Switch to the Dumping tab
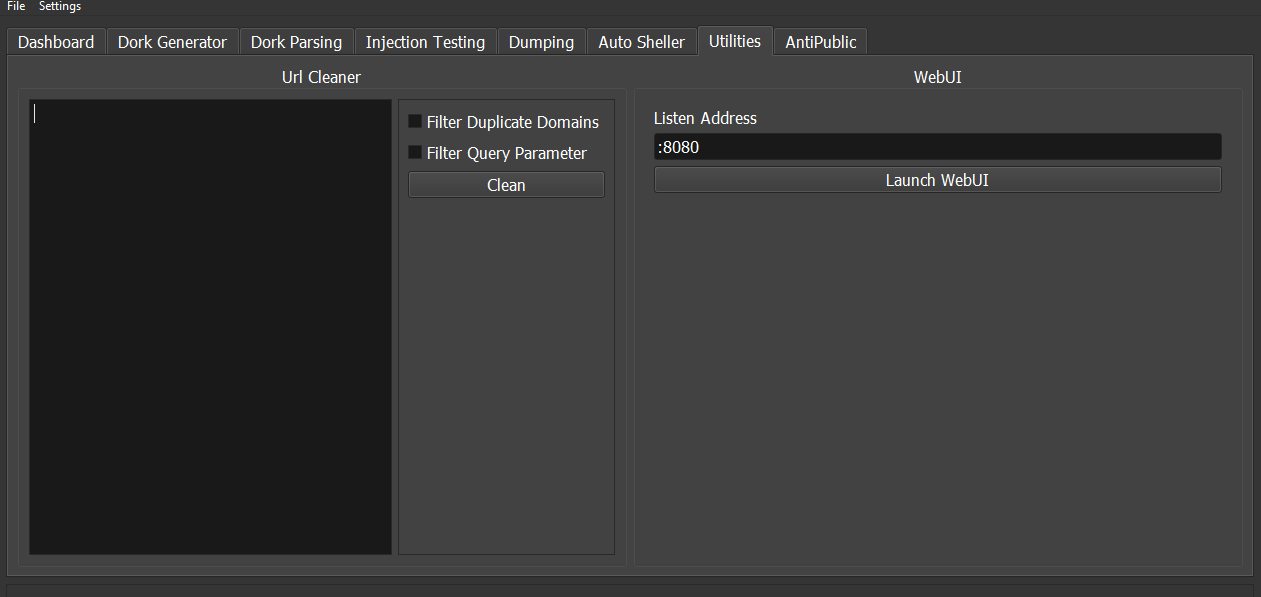1261x597 pixels. click(541, 42)
